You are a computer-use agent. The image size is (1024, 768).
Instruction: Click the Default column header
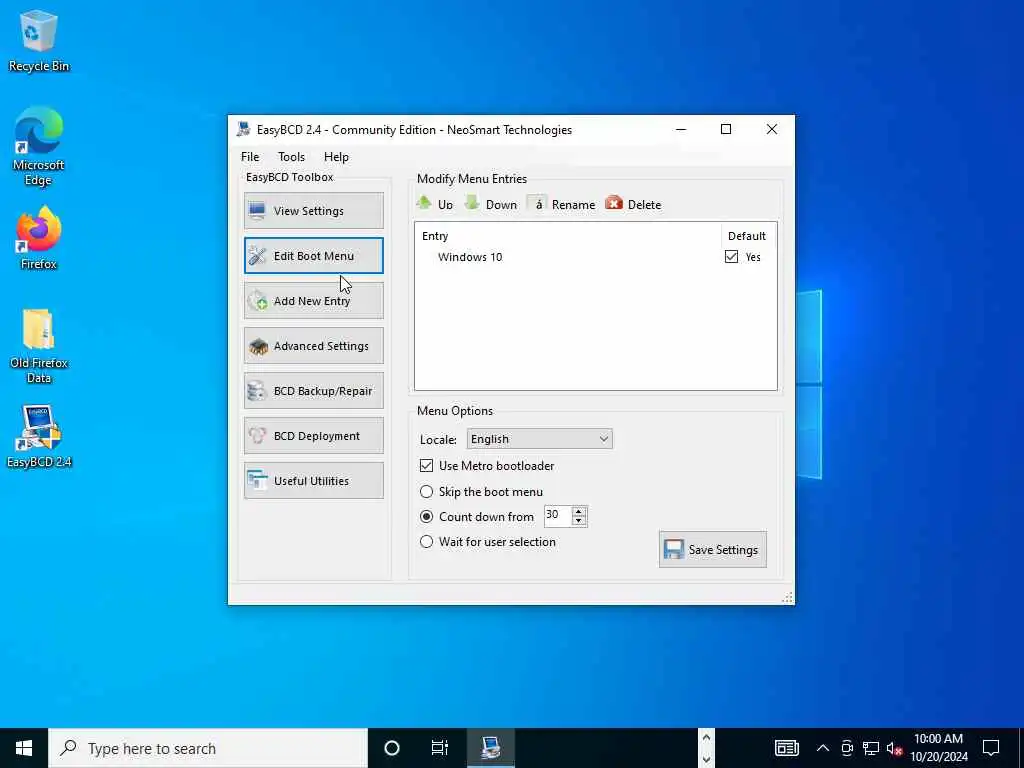click(x=746, y=236)
